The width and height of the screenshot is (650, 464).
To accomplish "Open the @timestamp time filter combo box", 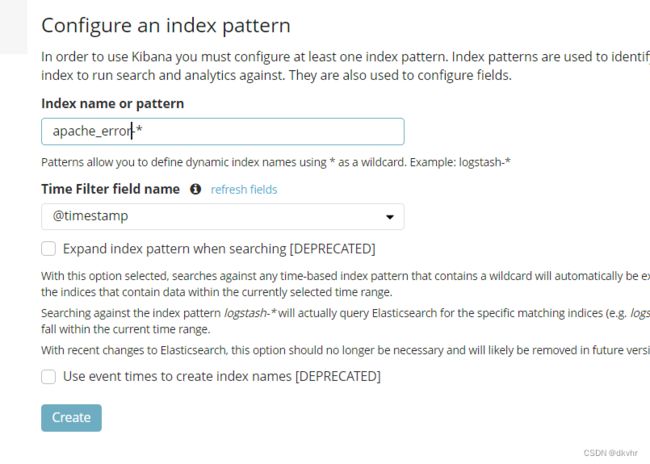I will coord(223,216).
